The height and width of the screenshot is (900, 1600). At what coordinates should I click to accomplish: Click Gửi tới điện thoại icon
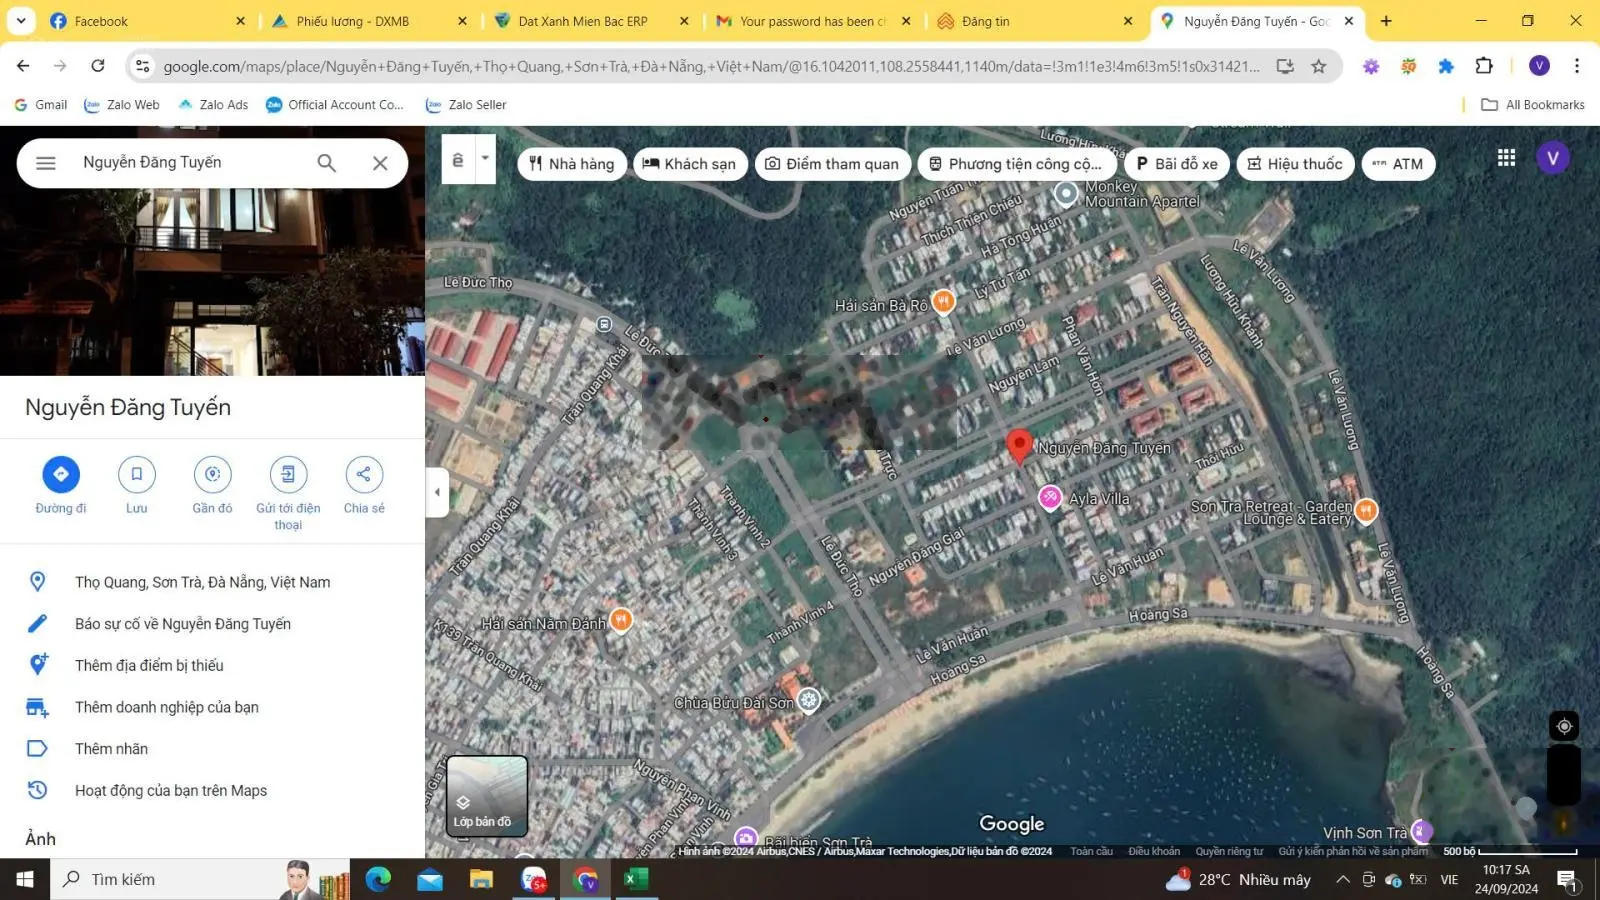click(x=288, y=474)
